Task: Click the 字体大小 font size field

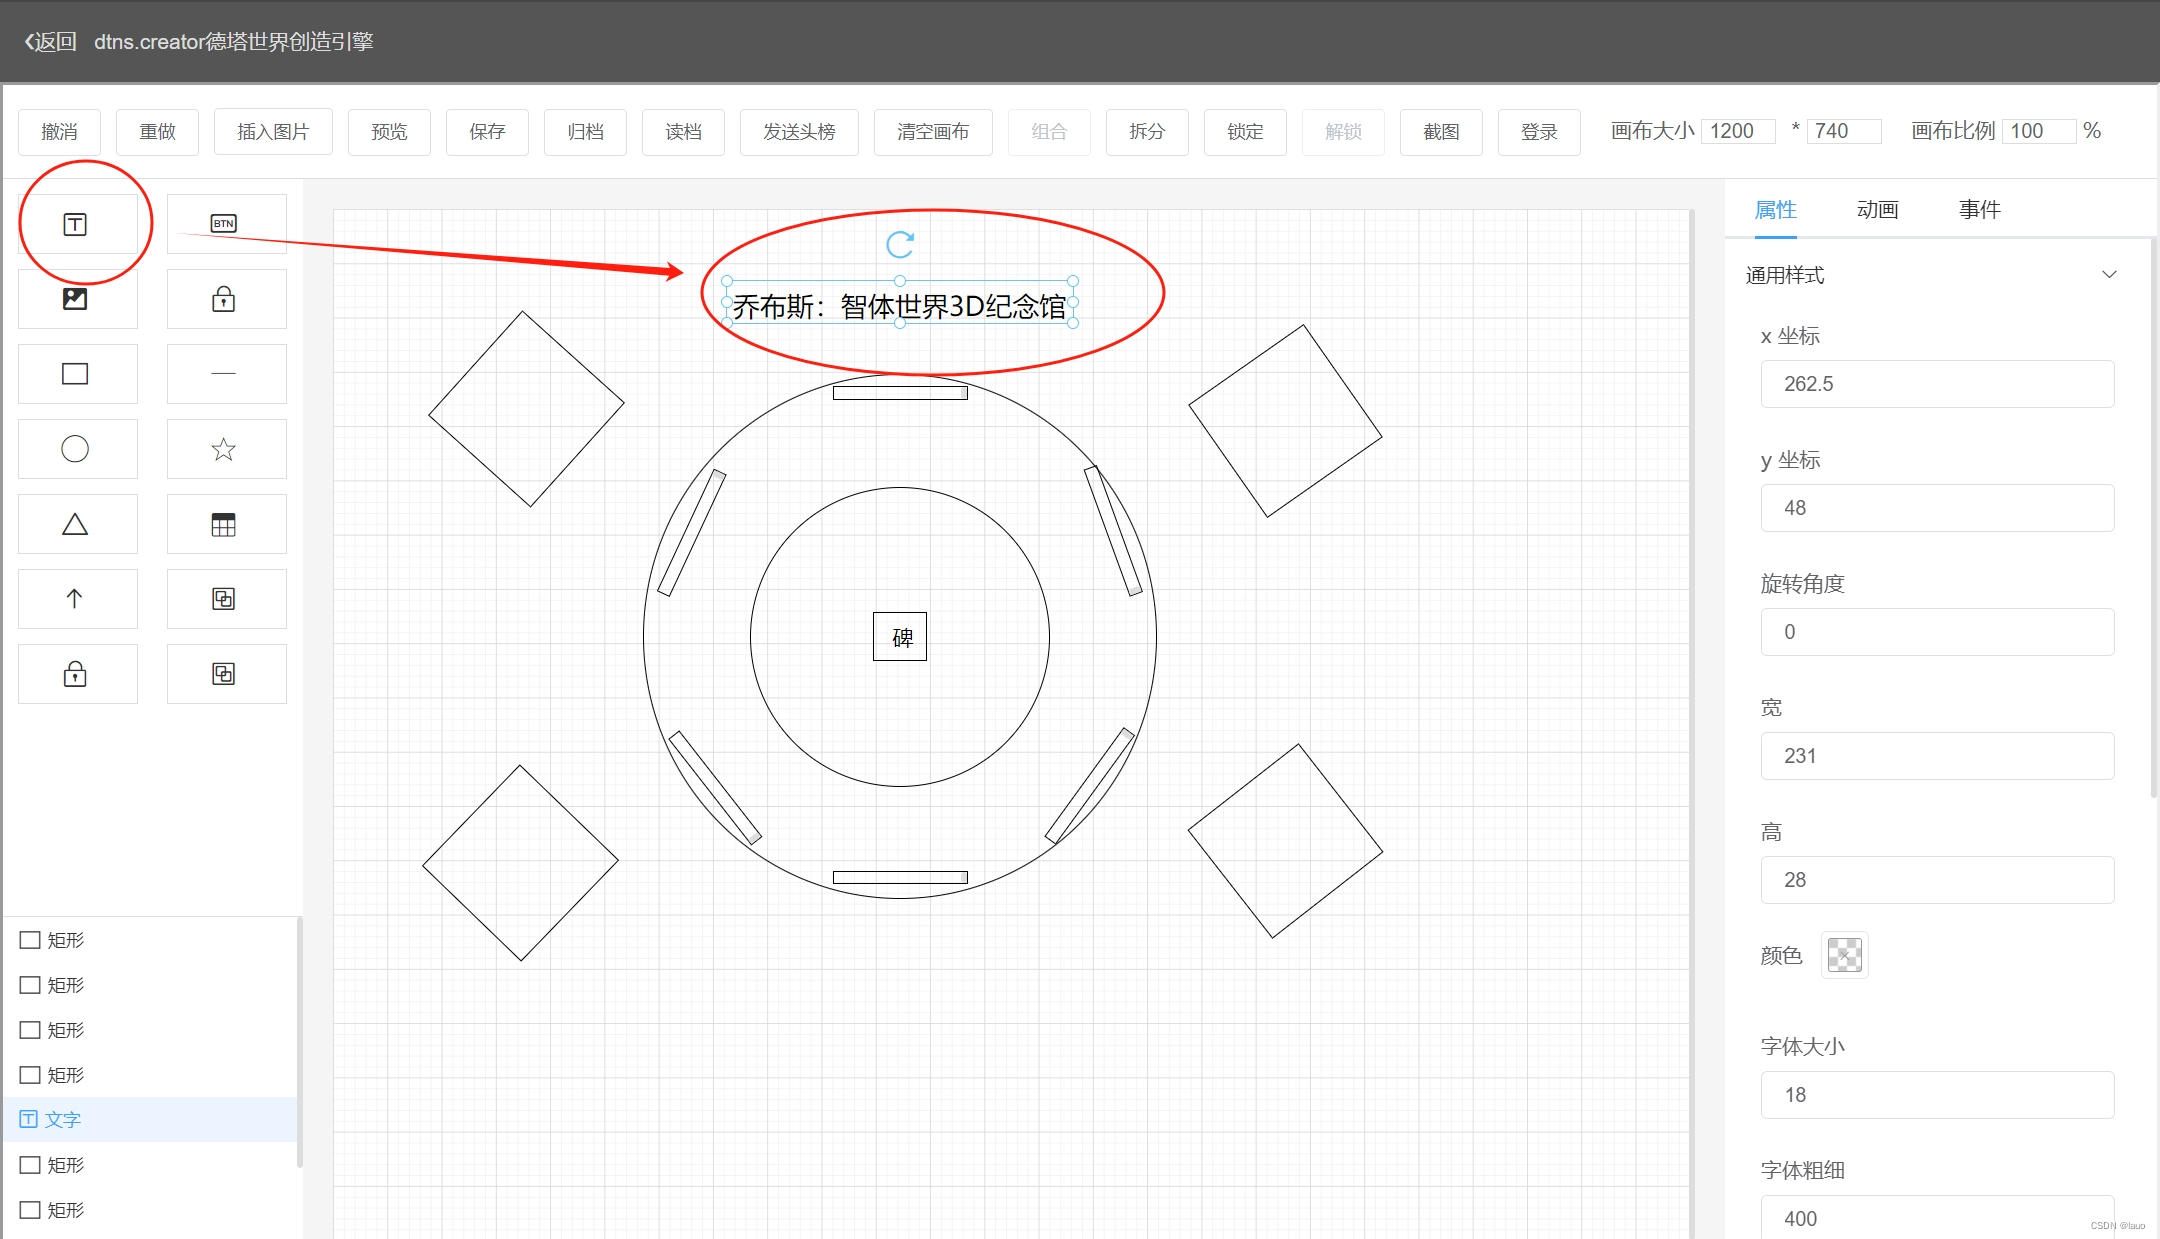Action: click(1938, 1095)
